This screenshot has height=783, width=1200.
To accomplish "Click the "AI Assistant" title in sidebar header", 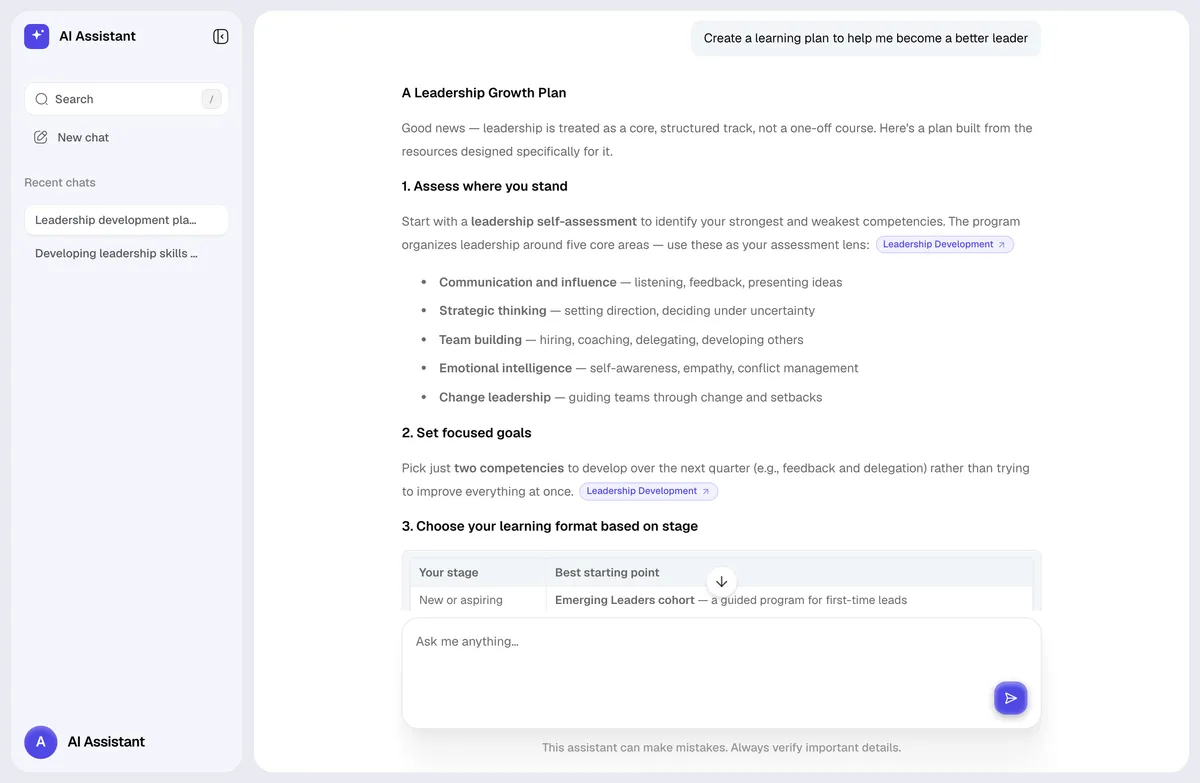I will coord(97,37).
